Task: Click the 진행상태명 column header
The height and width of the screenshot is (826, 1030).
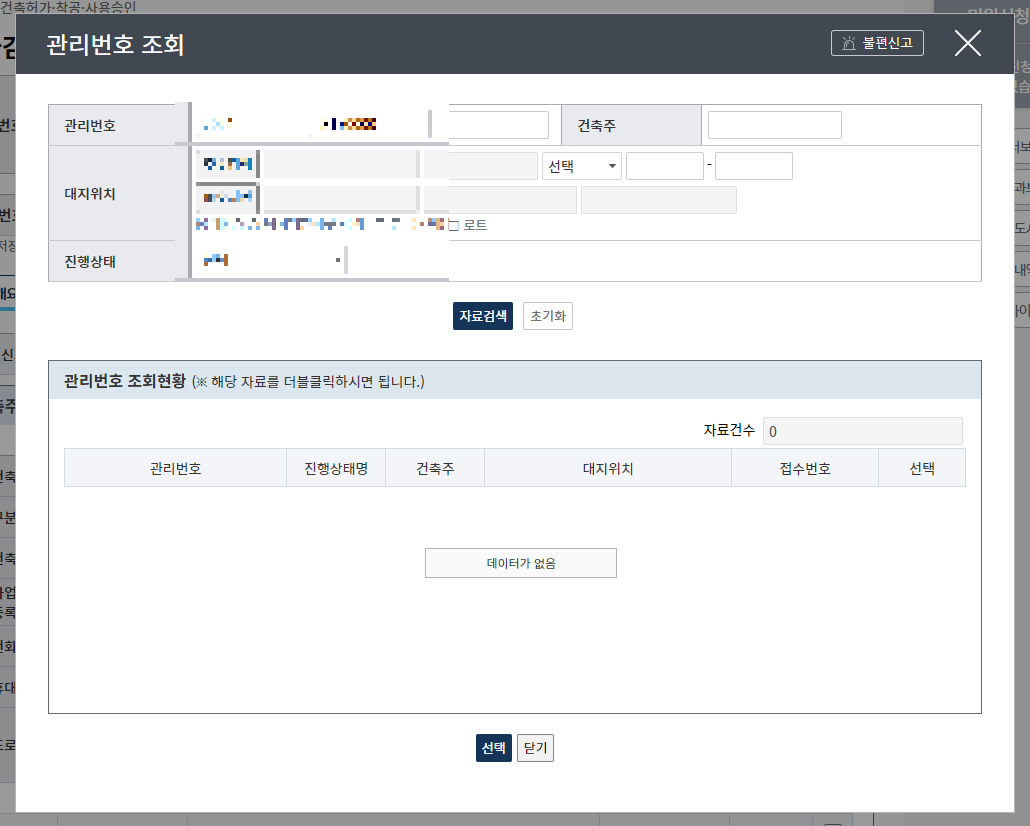Action: pyautogui.click(x=336, y=466)
